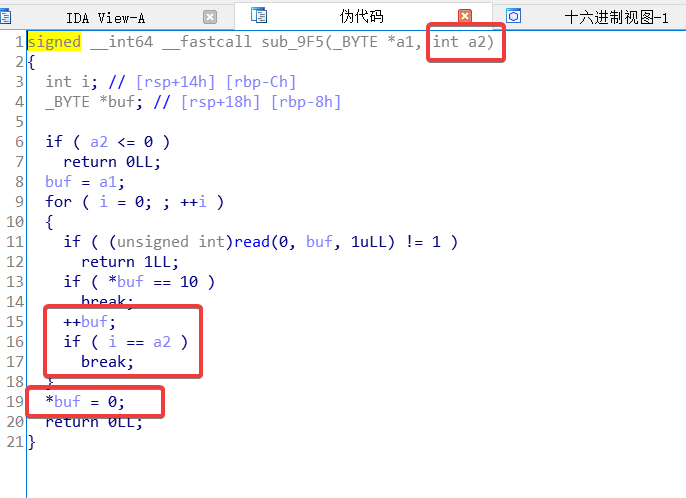Close the 伪代码 tab with red X
Viewport: 686px width, 498px height.
click(465, 16)
